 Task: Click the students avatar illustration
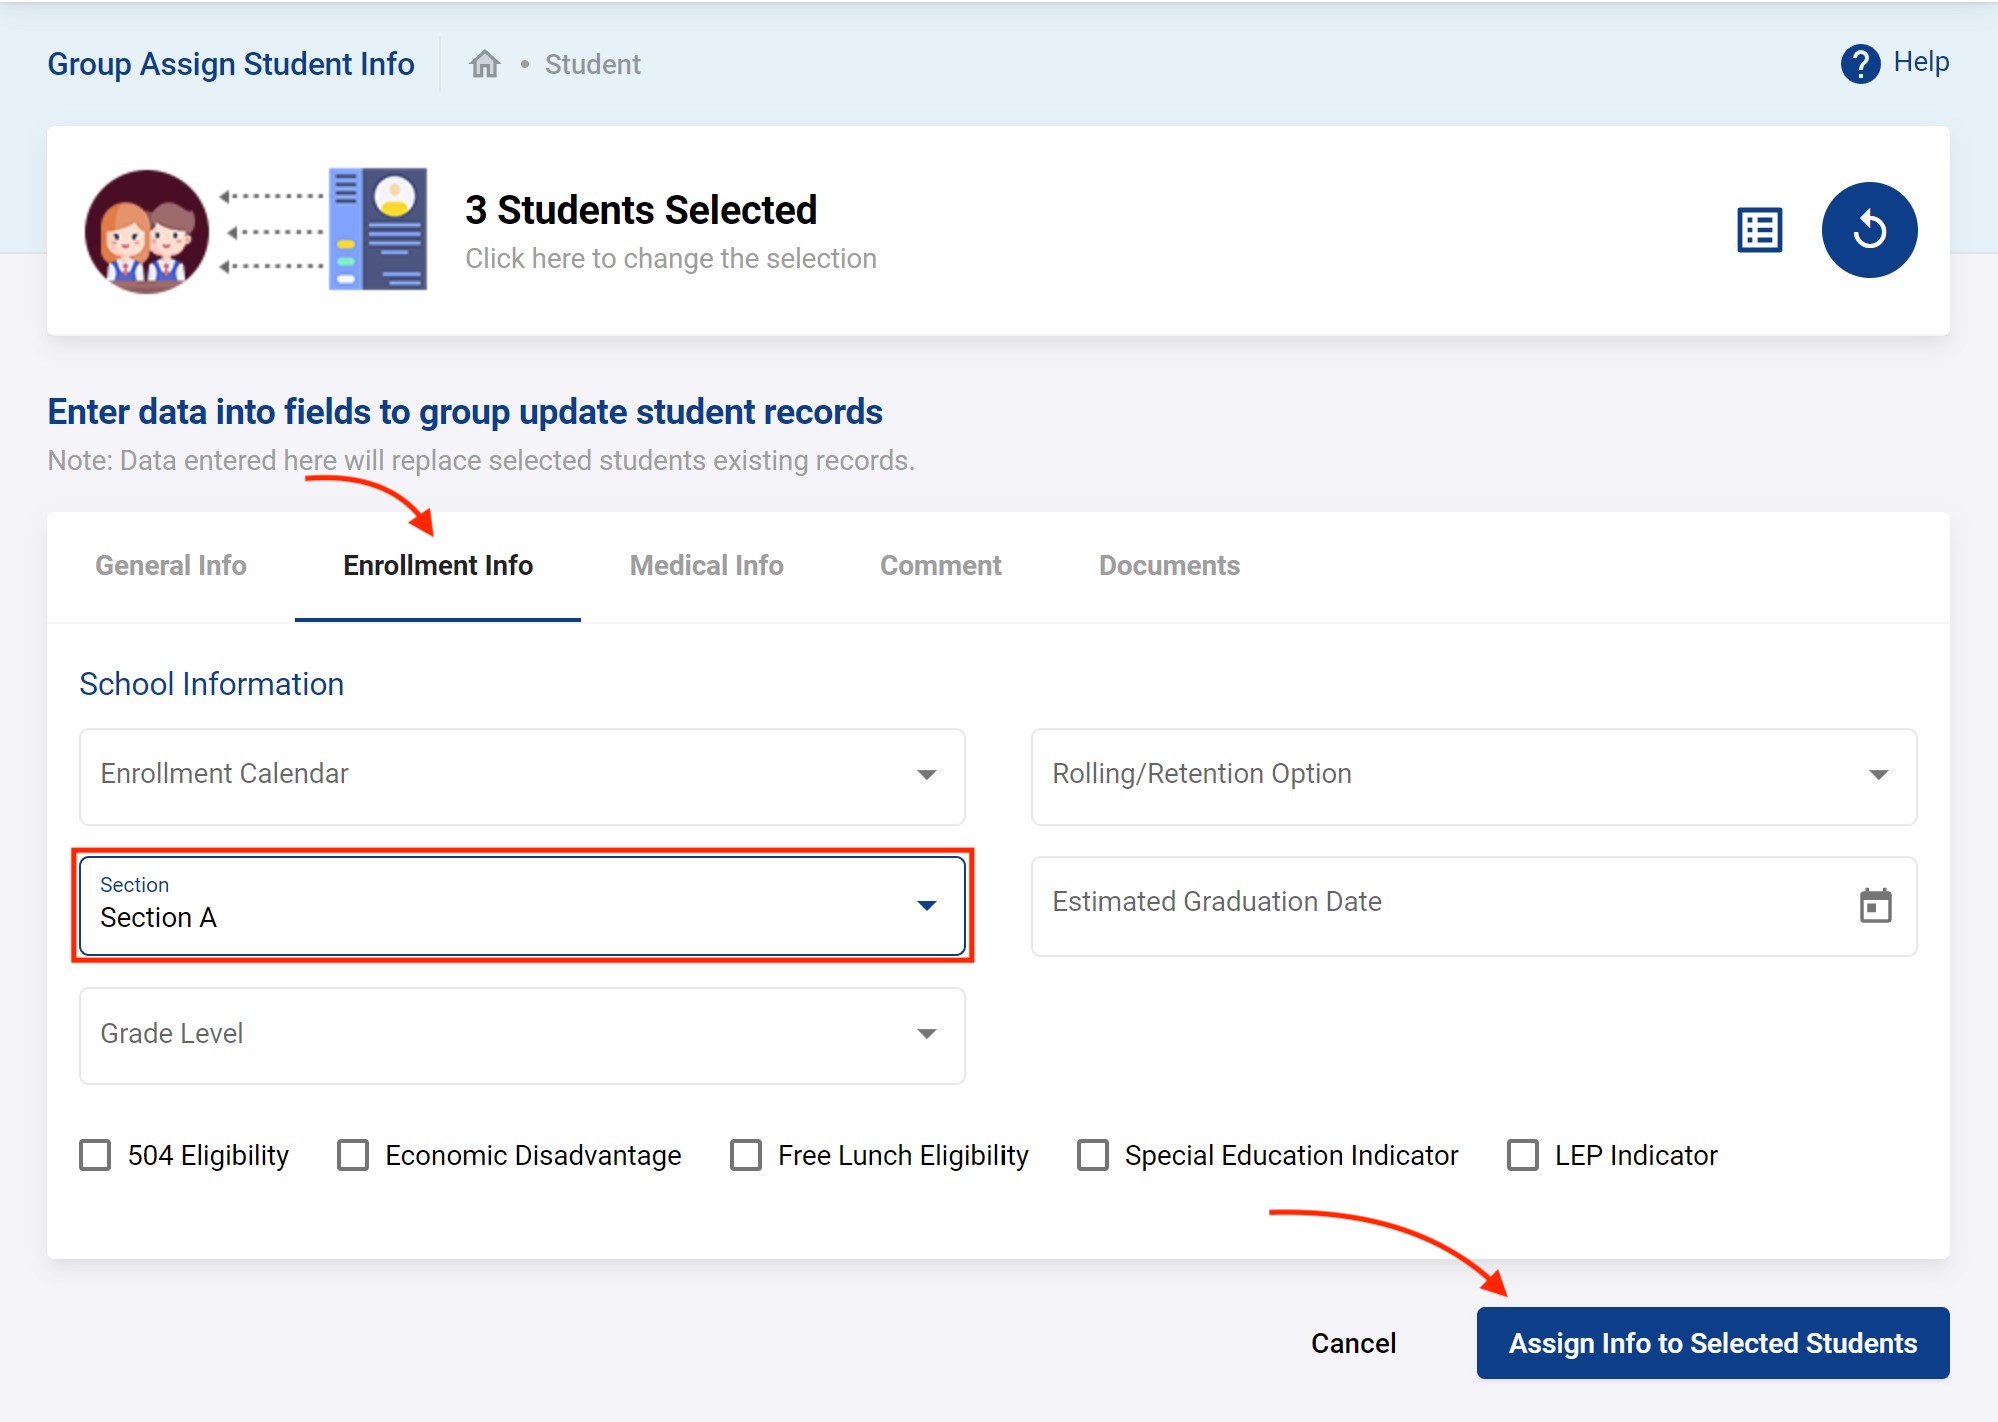click(x=147, y=231)
